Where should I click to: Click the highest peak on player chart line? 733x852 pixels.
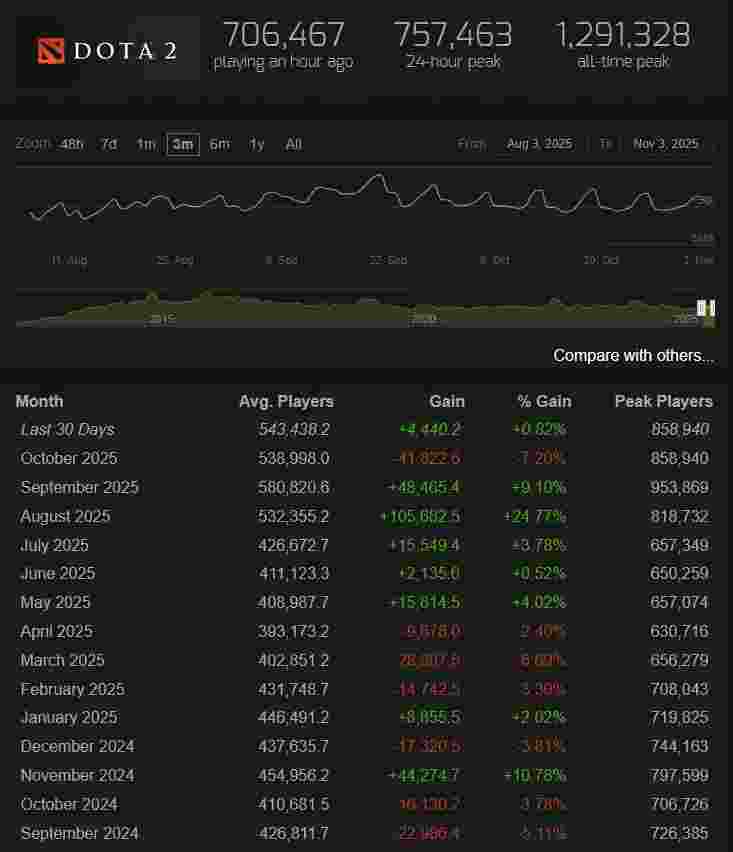(x=377, y=176)
